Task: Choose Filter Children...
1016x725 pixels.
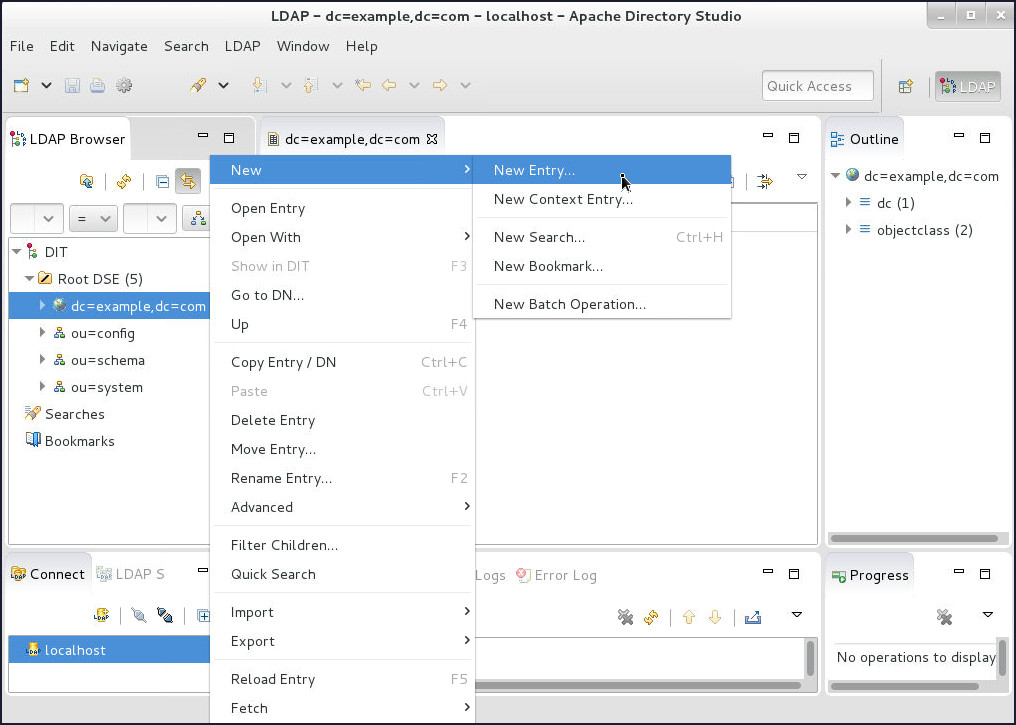Action: coord(343,546)
